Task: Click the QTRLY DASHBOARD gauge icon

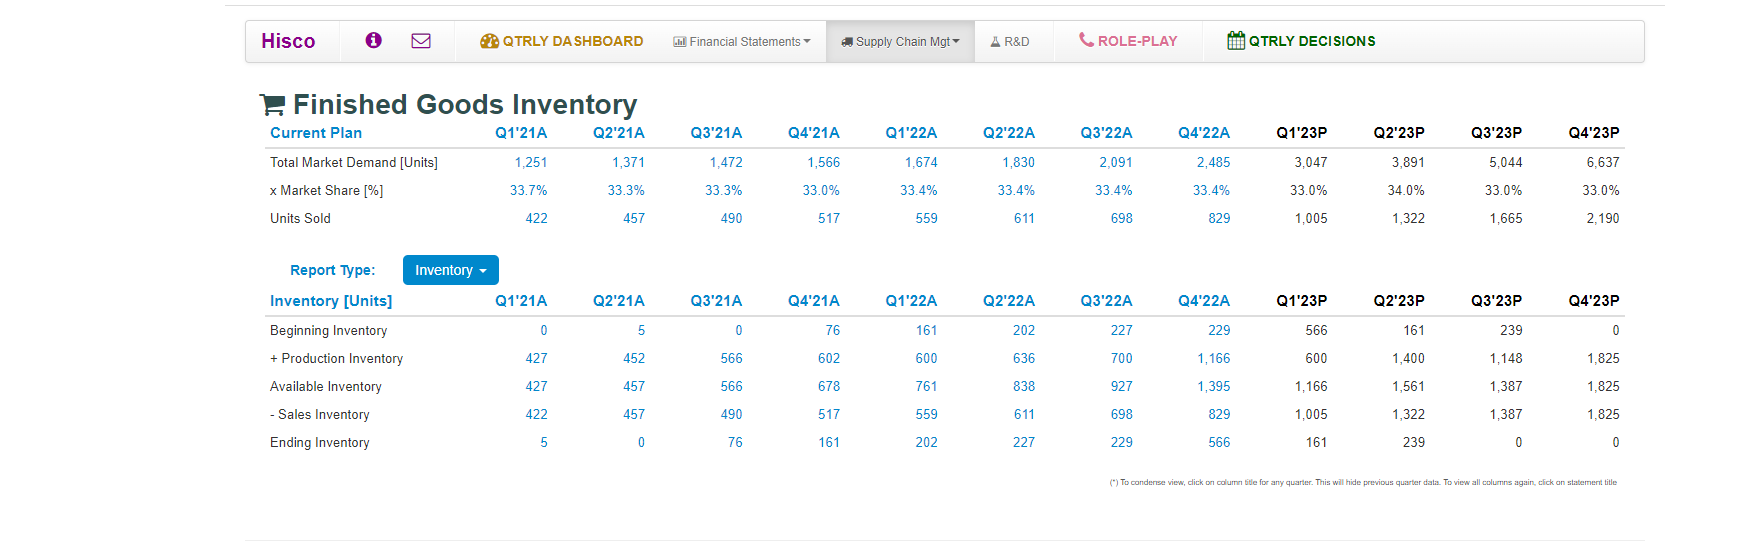Action: click(489, 41)
